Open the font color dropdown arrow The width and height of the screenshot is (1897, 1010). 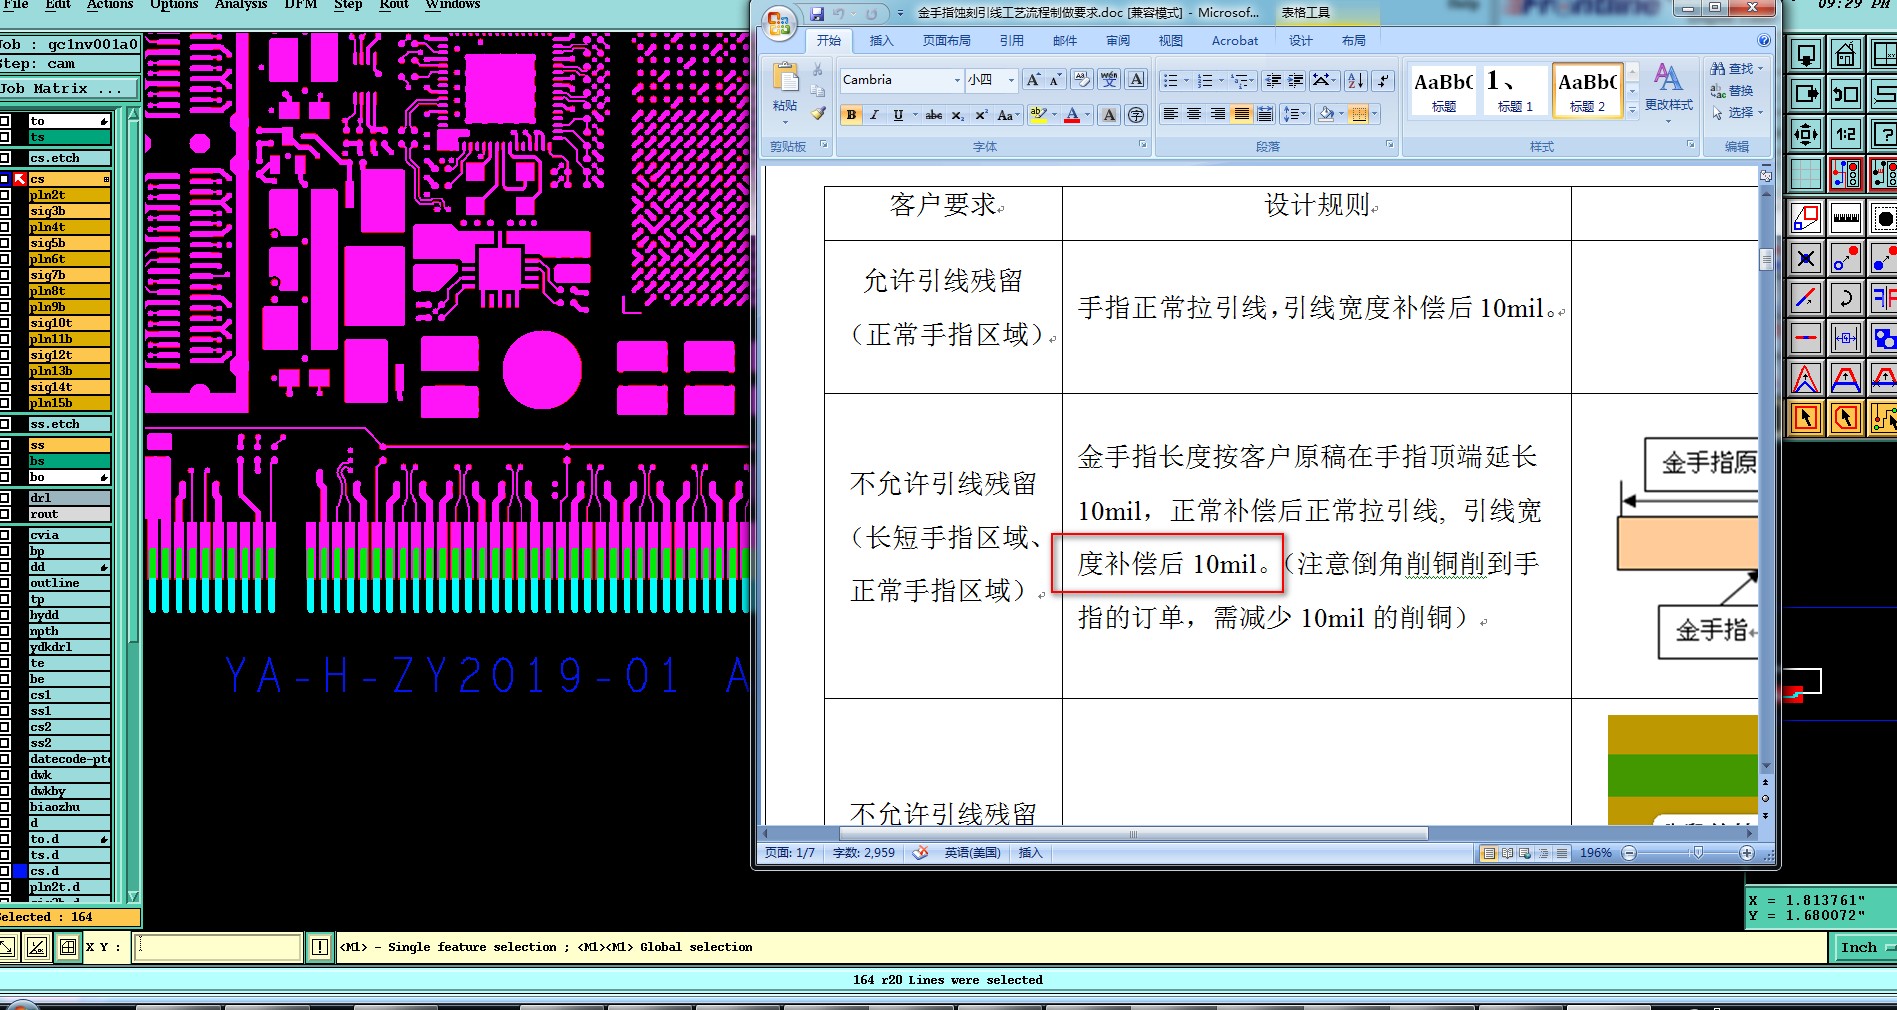[x=1087, y=115]
